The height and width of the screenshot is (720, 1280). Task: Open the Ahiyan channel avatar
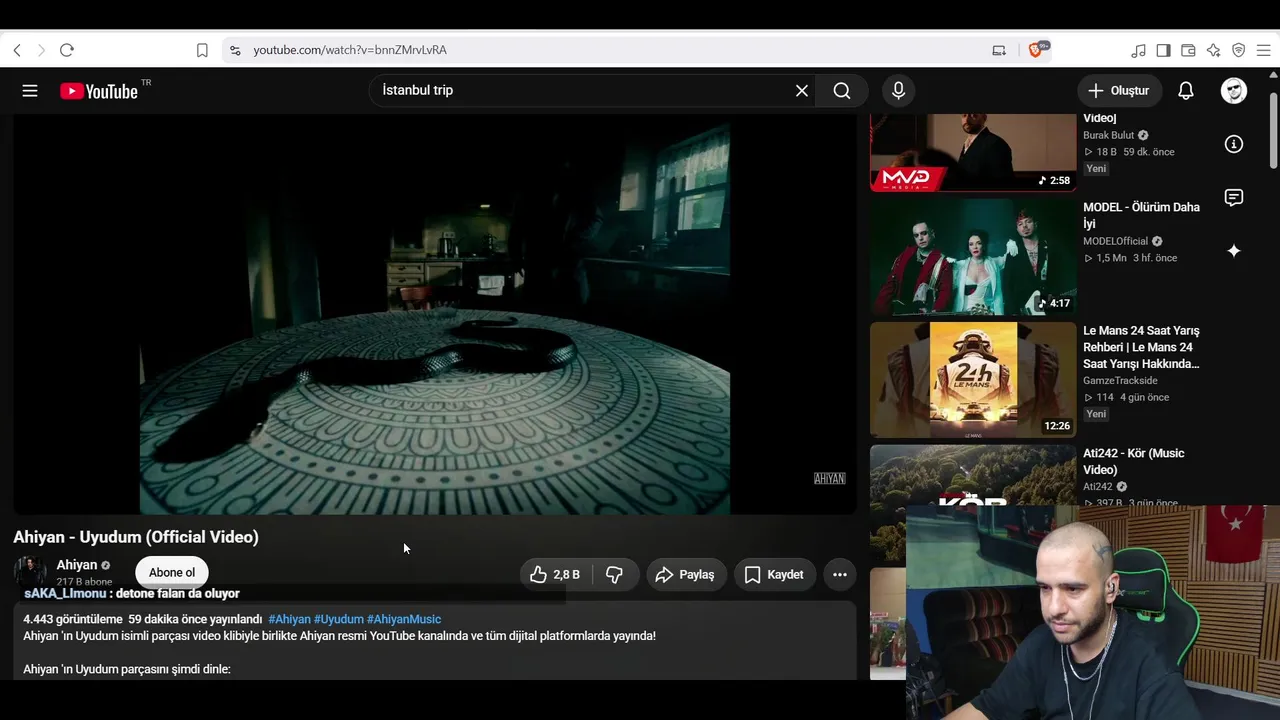(29, 572)
